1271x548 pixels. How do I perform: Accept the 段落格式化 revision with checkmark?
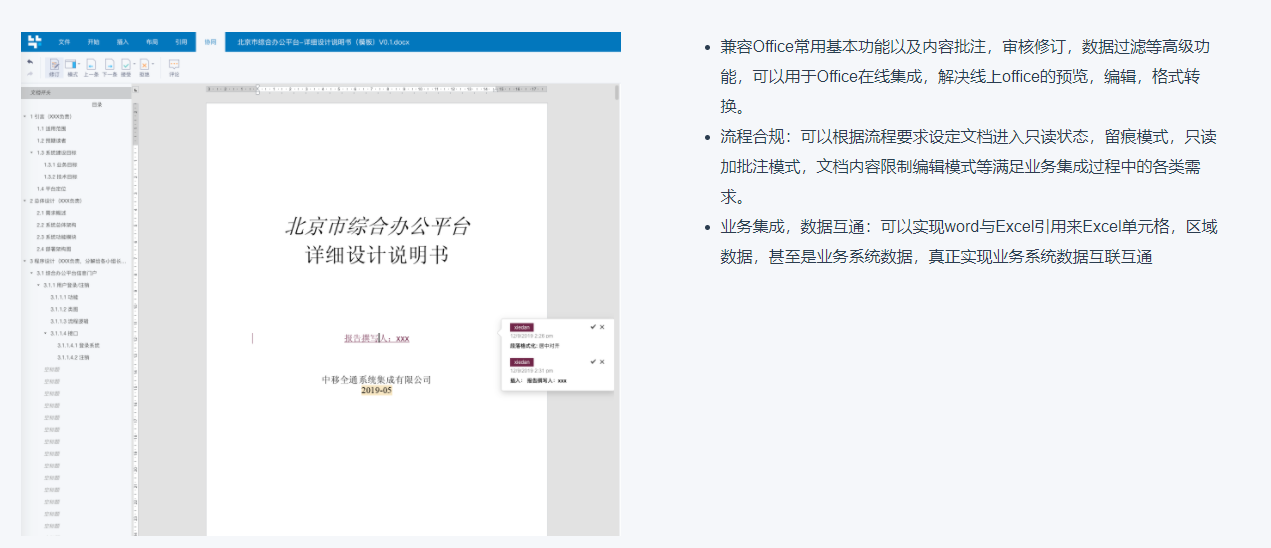593,327
